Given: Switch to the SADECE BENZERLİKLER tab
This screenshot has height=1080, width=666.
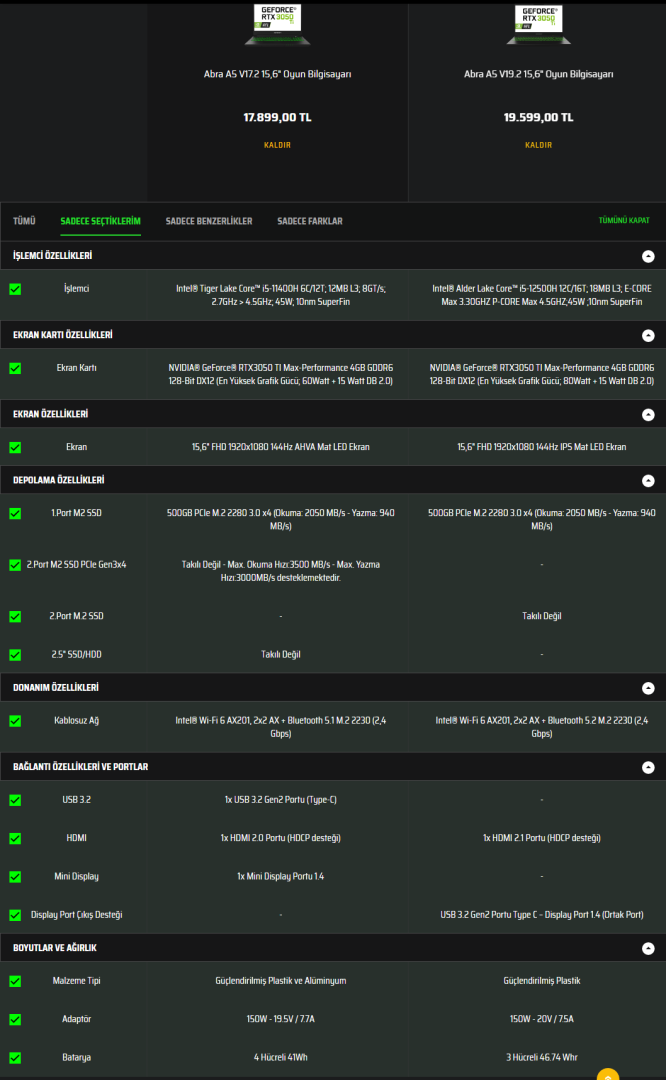Looking at the screenshot, I should point(209,221).
